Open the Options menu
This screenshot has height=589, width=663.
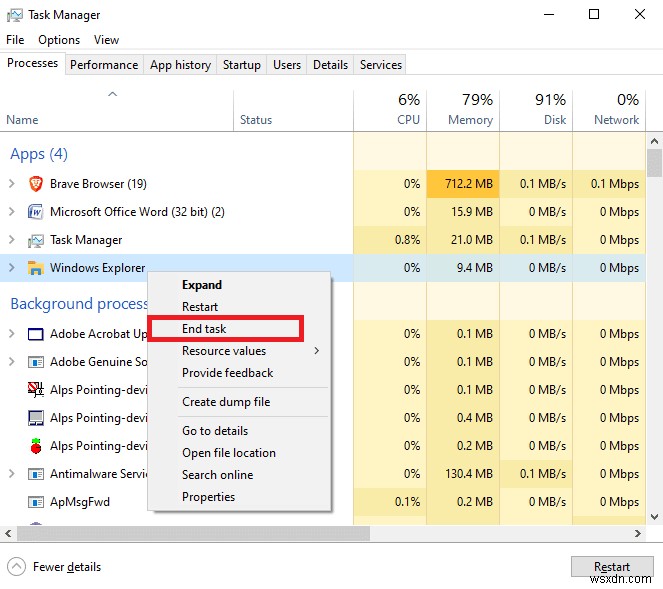[59, 40]
